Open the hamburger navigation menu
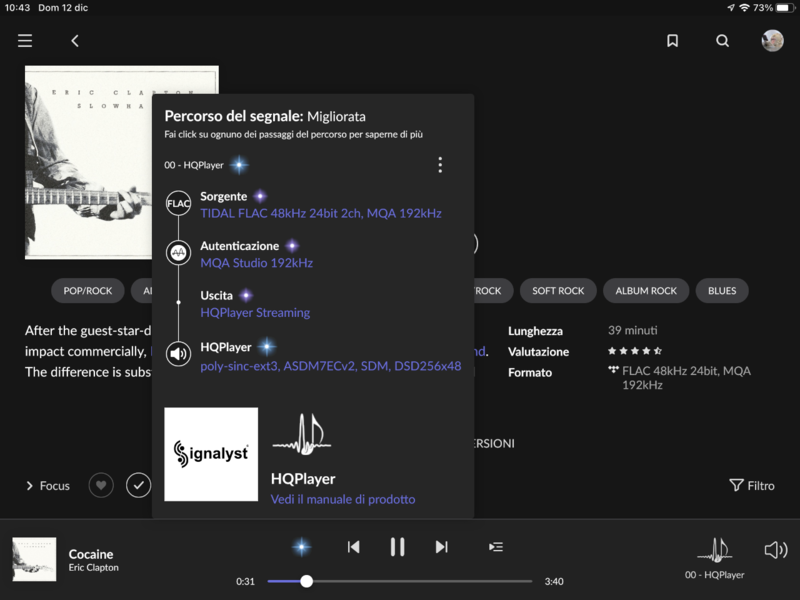 click(25, 41)
